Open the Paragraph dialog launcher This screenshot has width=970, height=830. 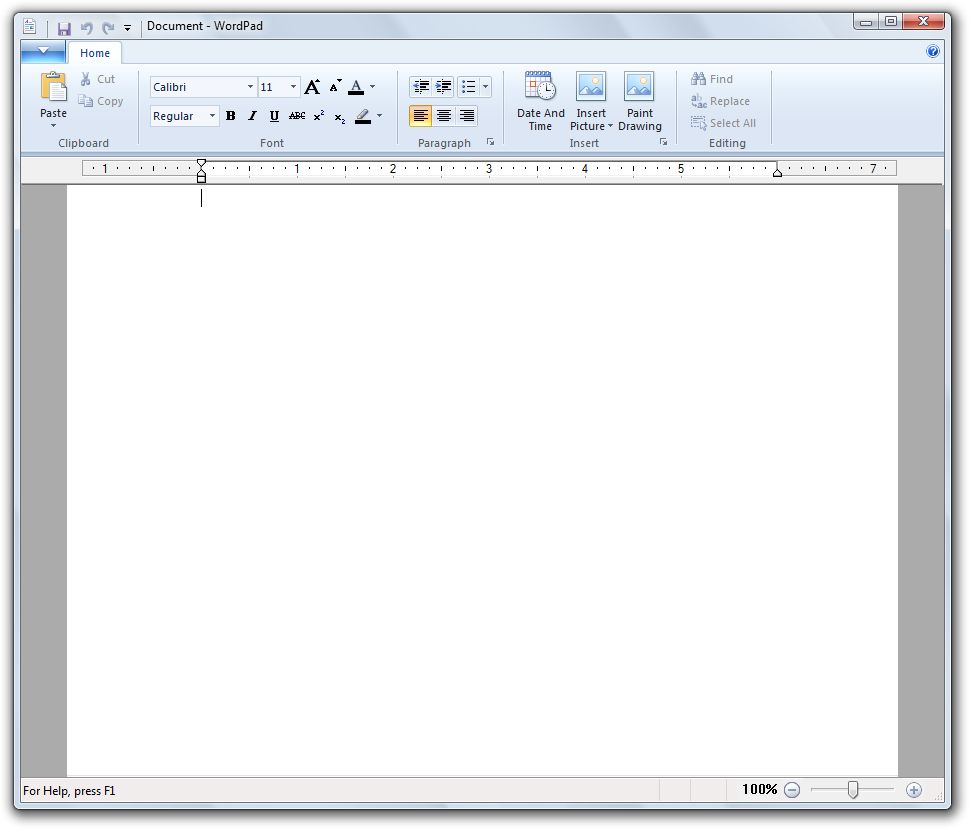tap(491, 142)
